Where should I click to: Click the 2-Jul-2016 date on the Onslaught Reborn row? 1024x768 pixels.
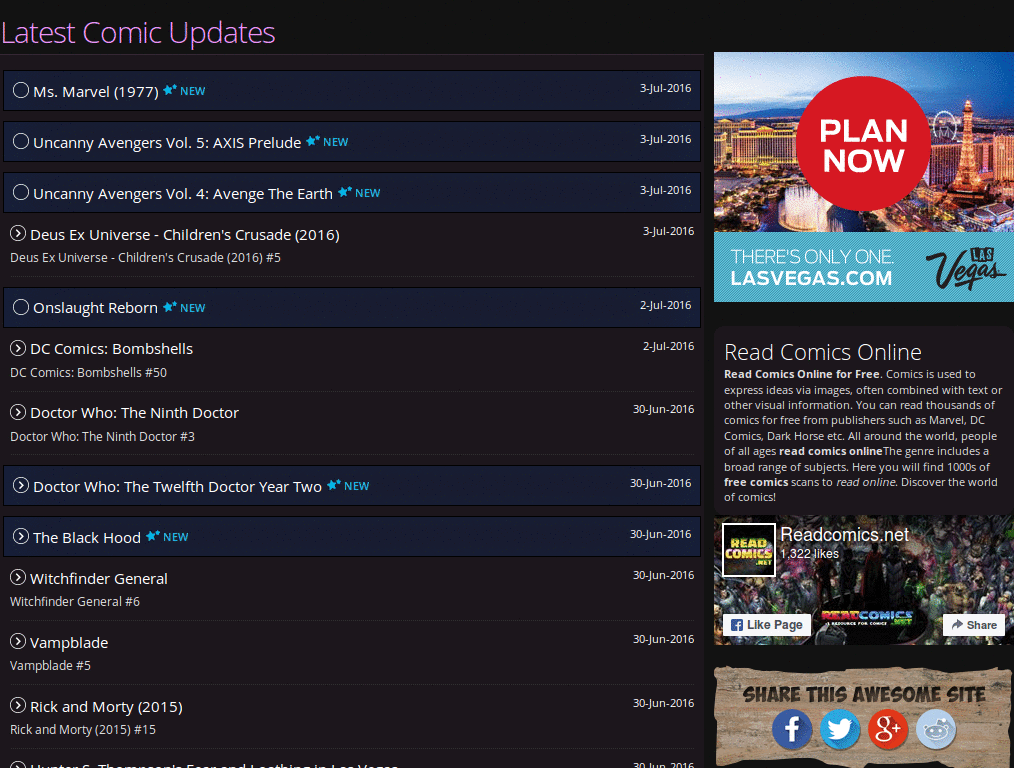click(x=665, y=305)
